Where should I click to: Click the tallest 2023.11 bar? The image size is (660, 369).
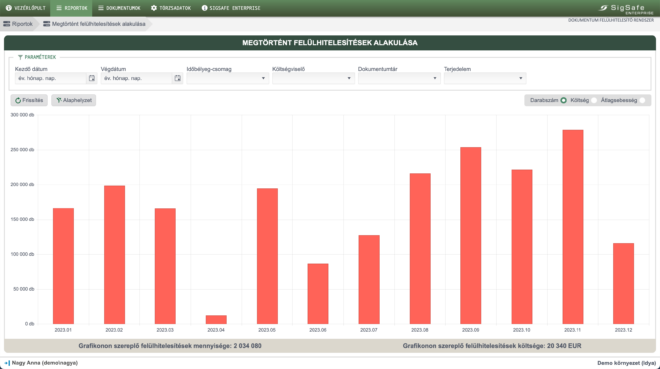pos(573,227)
